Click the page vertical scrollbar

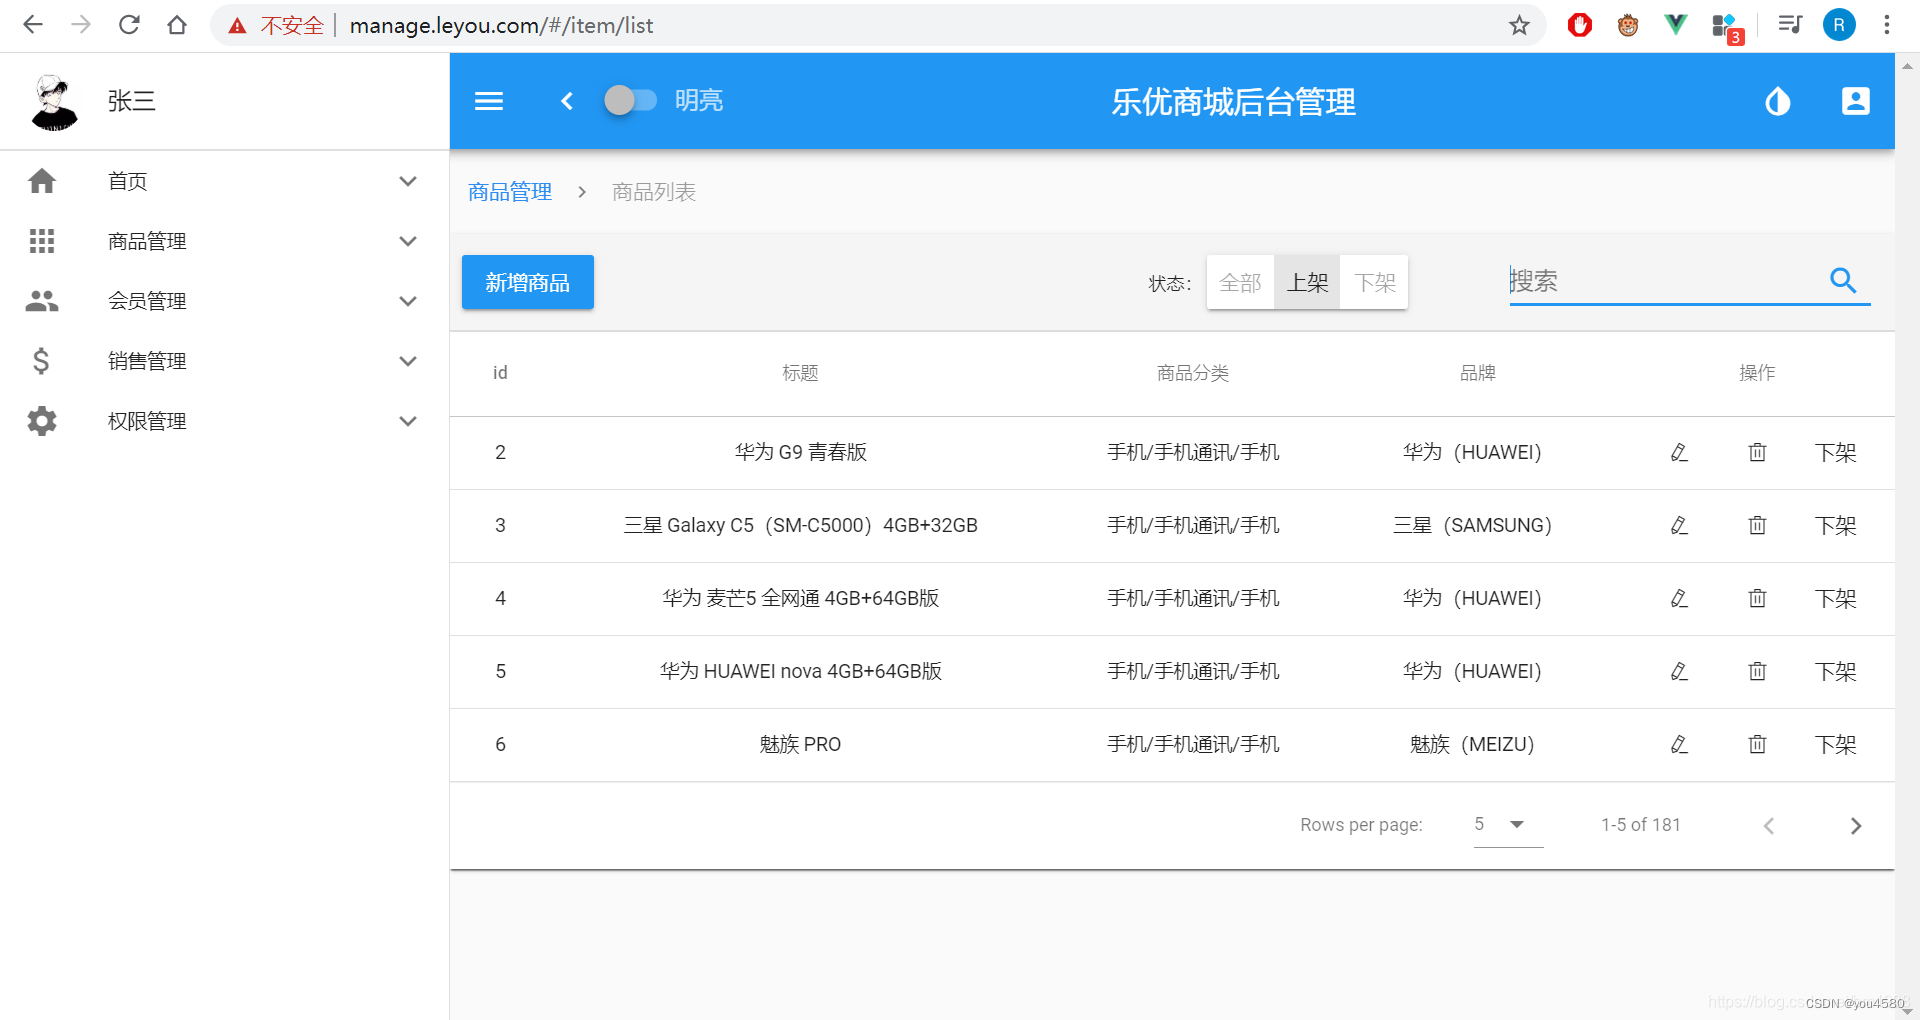click(x=1907, y=536)
